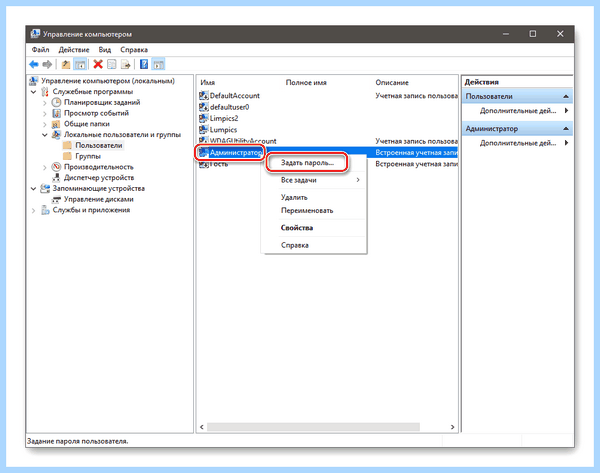Choose Свойства in the context menu
This screenshot has height=473, width=600.
(x=314, y=228)
